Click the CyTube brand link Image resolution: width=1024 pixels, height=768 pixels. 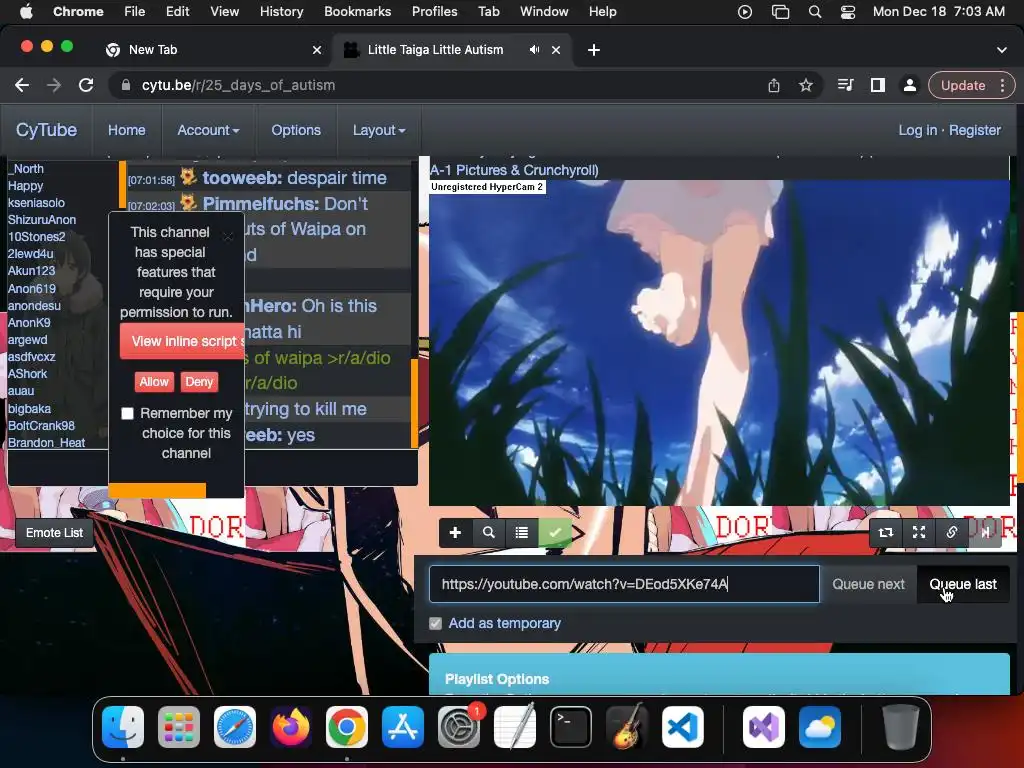pyautogui.click(x=46, y=130)
